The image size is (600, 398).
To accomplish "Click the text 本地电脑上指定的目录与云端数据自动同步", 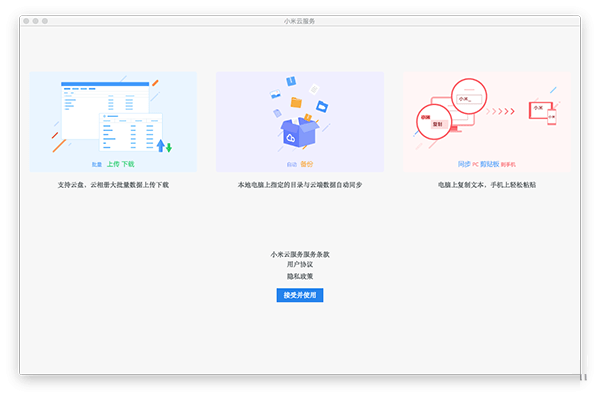I will point(300,185).
